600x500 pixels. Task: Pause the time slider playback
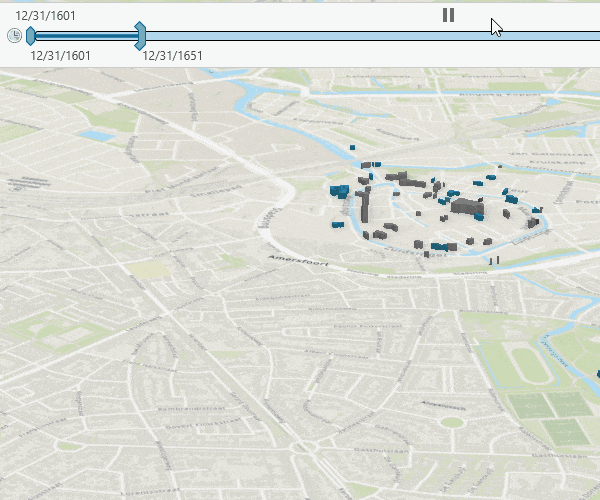(x=448, y=15)
